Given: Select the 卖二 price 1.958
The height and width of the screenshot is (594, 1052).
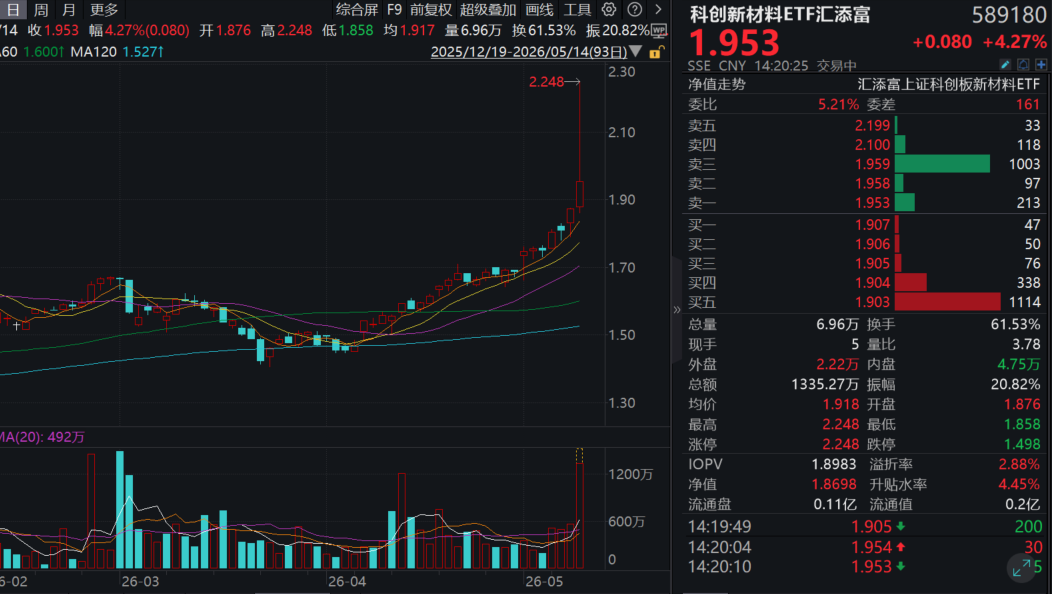Looking at the screenshot, I should click(x=872, y=183).
